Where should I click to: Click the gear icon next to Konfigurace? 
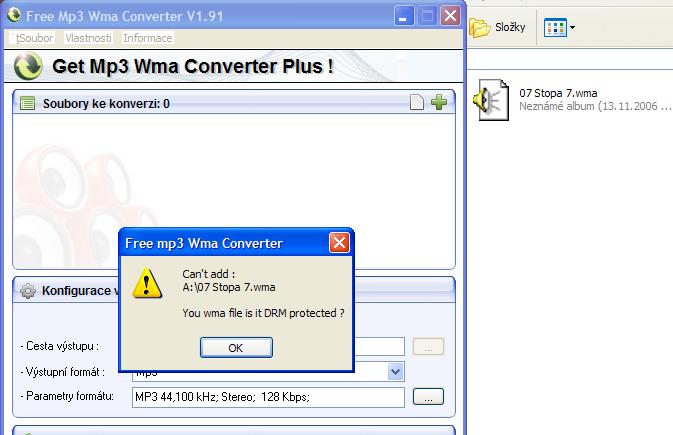(28, 291)
